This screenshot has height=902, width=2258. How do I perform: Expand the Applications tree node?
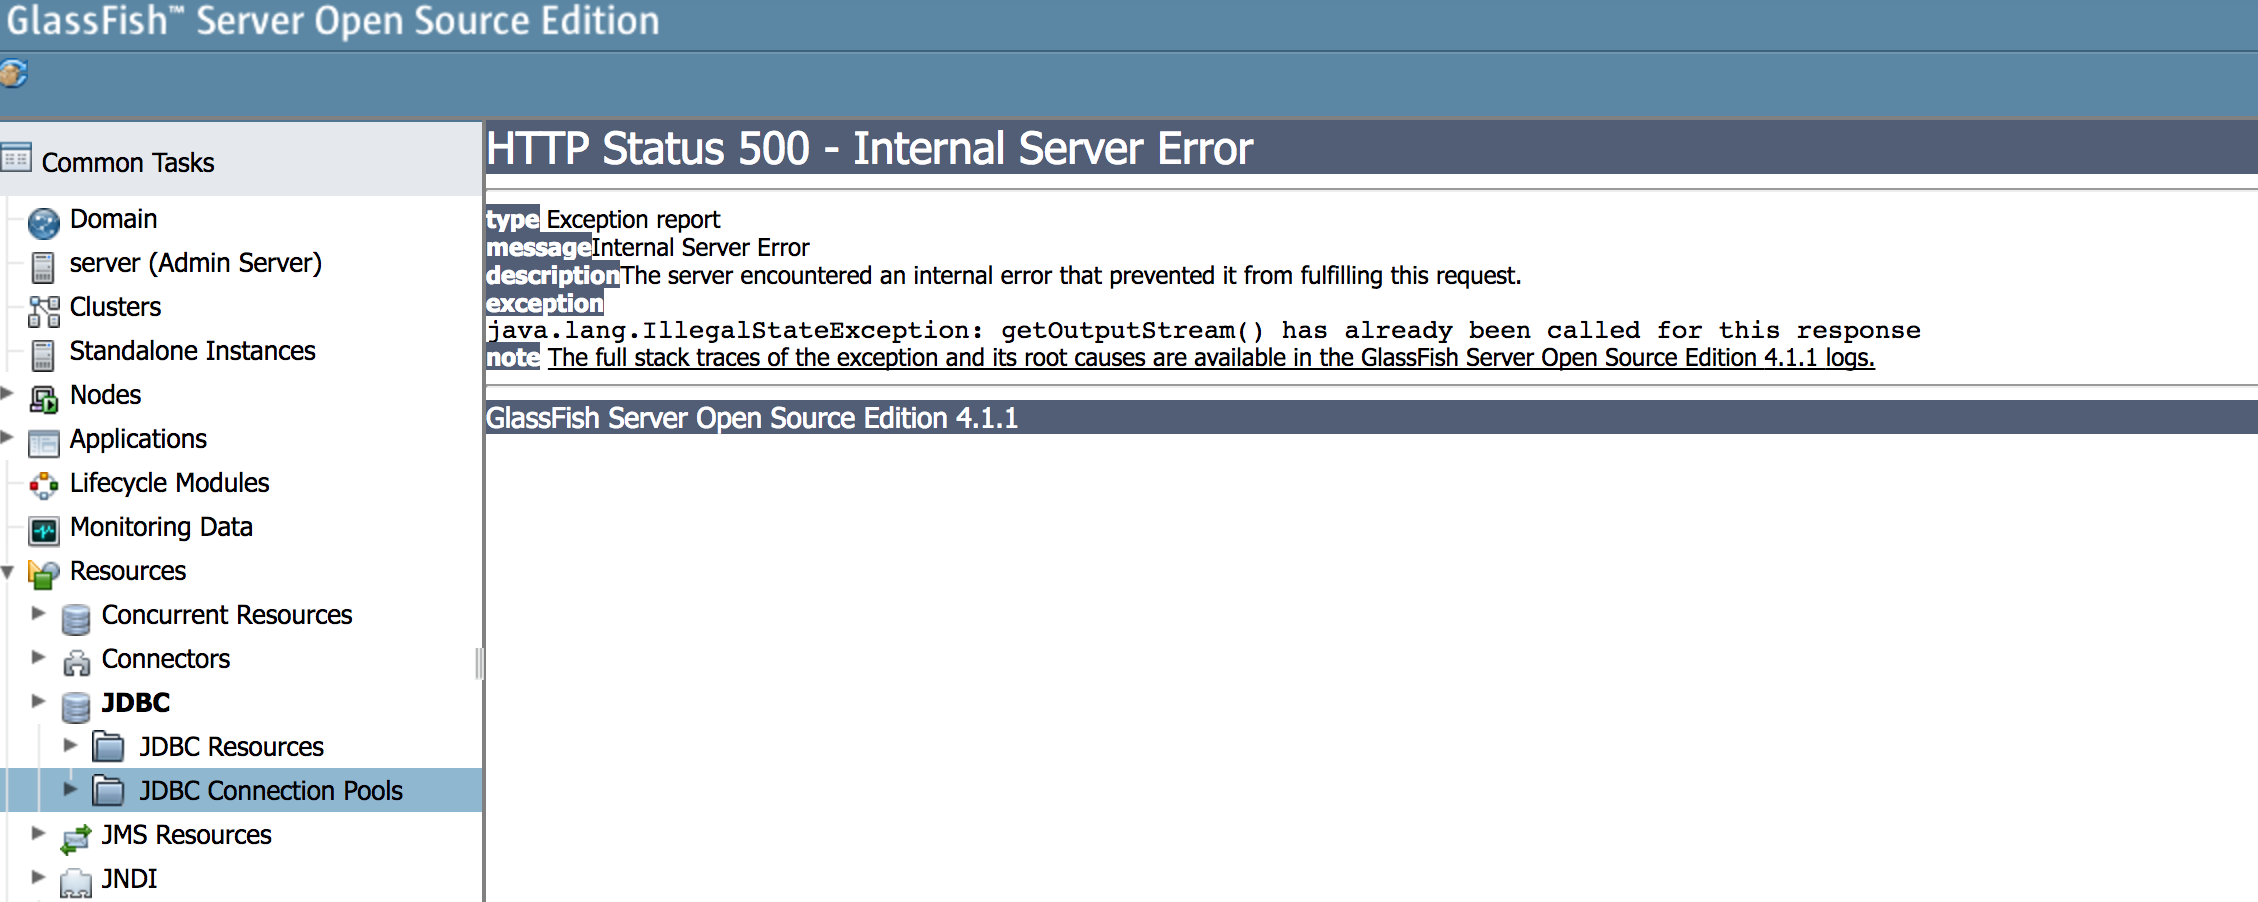(7, 437)
